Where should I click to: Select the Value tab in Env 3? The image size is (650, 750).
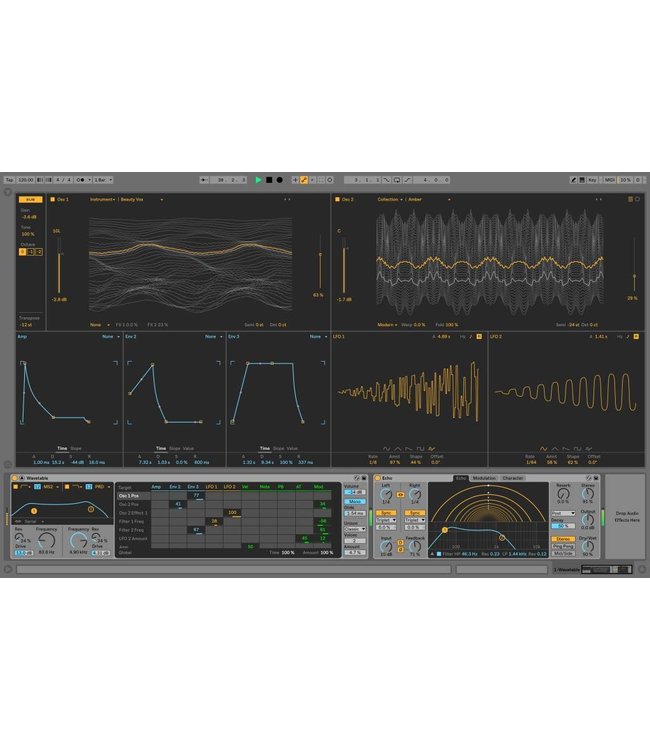point(292,449)
